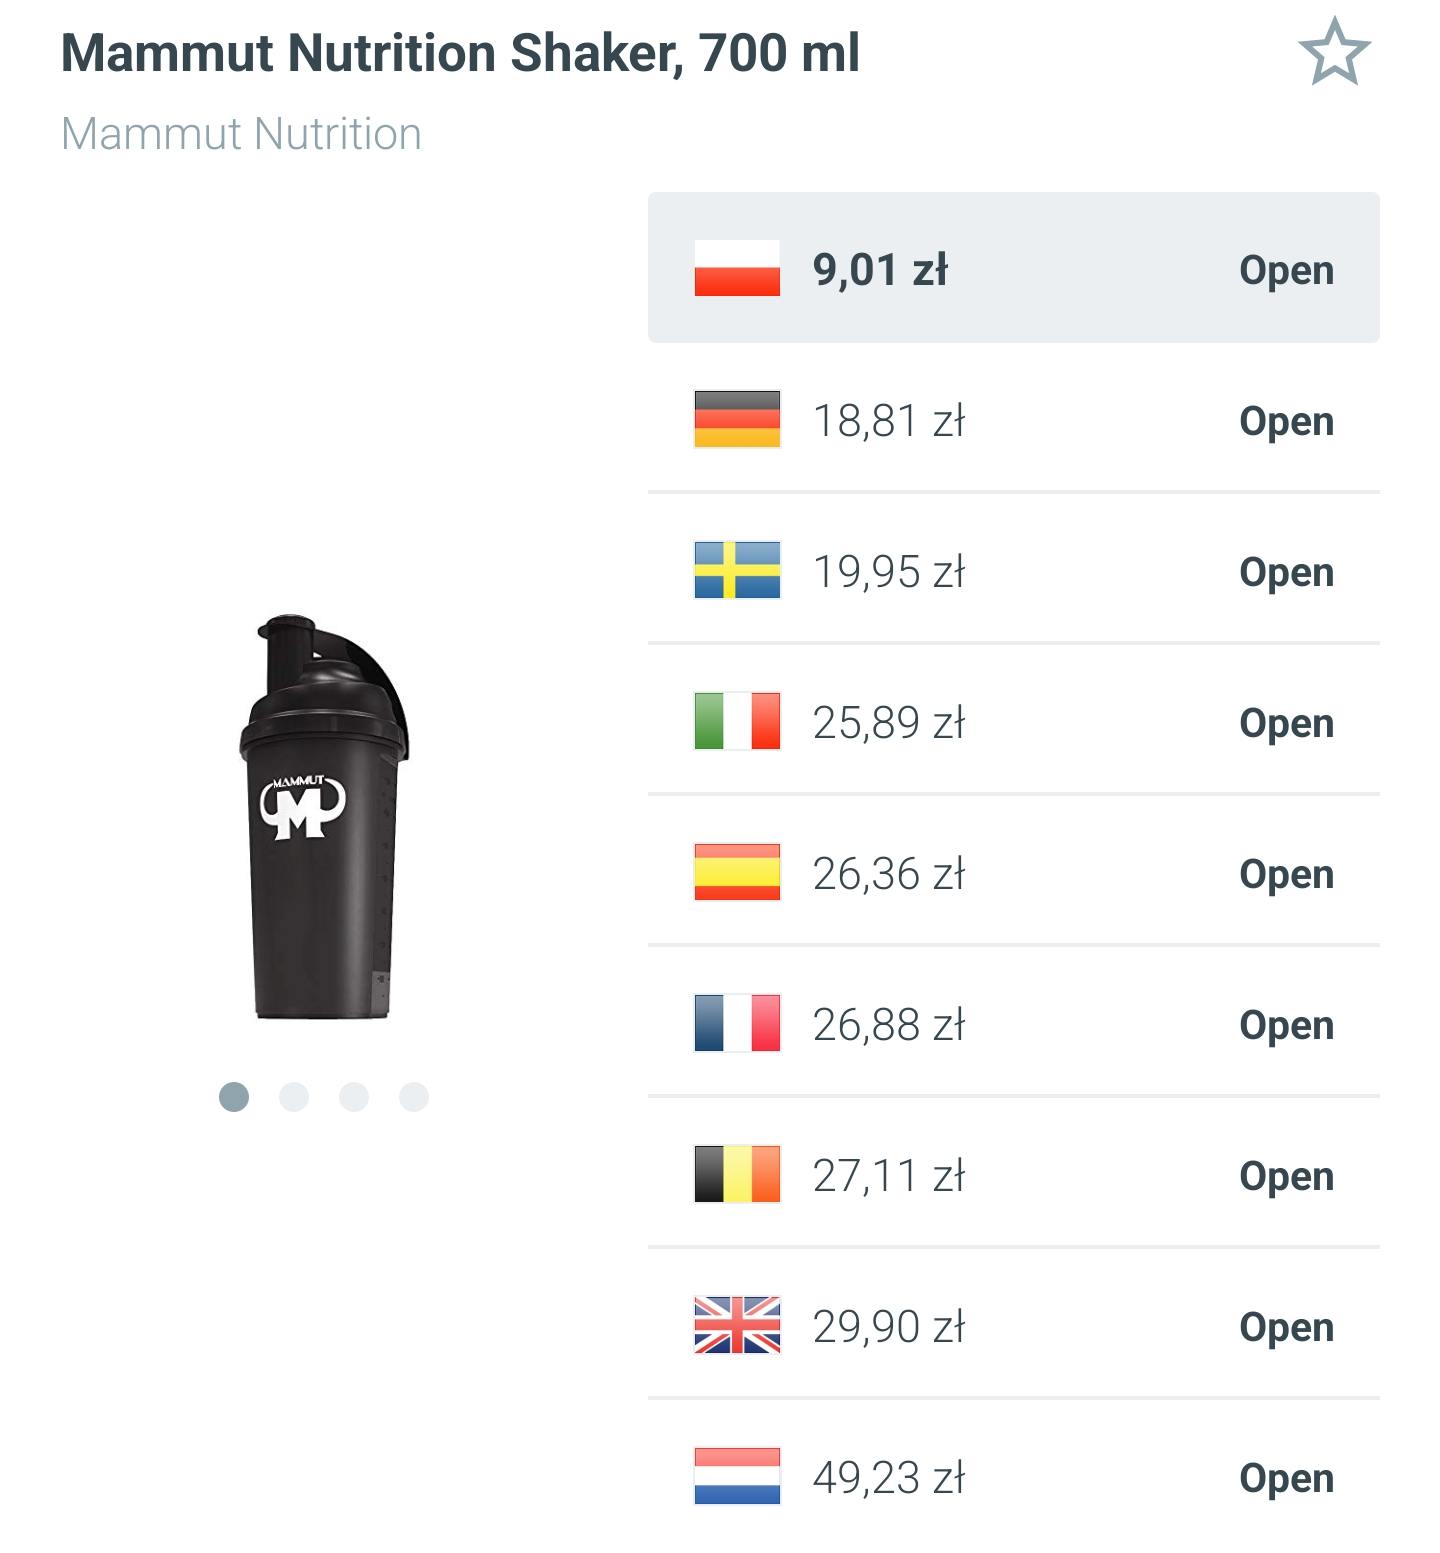This screenshot has width=1440, height=1553.
Task: Click the UK flag icon
Action: tap(737, 1327)
